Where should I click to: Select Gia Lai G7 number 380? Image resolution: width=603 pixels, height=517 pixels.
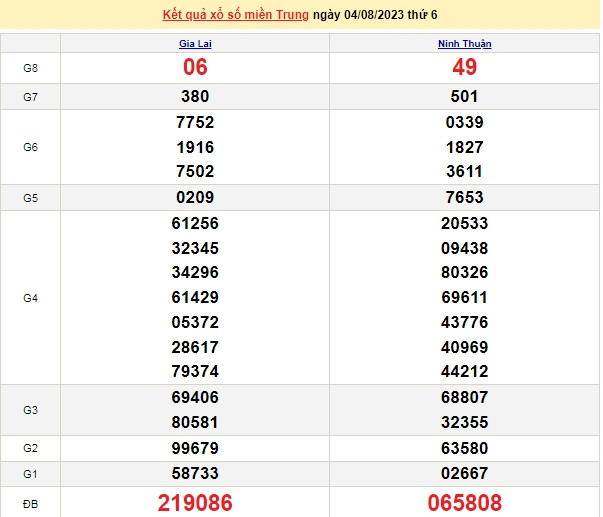point(195,97)
